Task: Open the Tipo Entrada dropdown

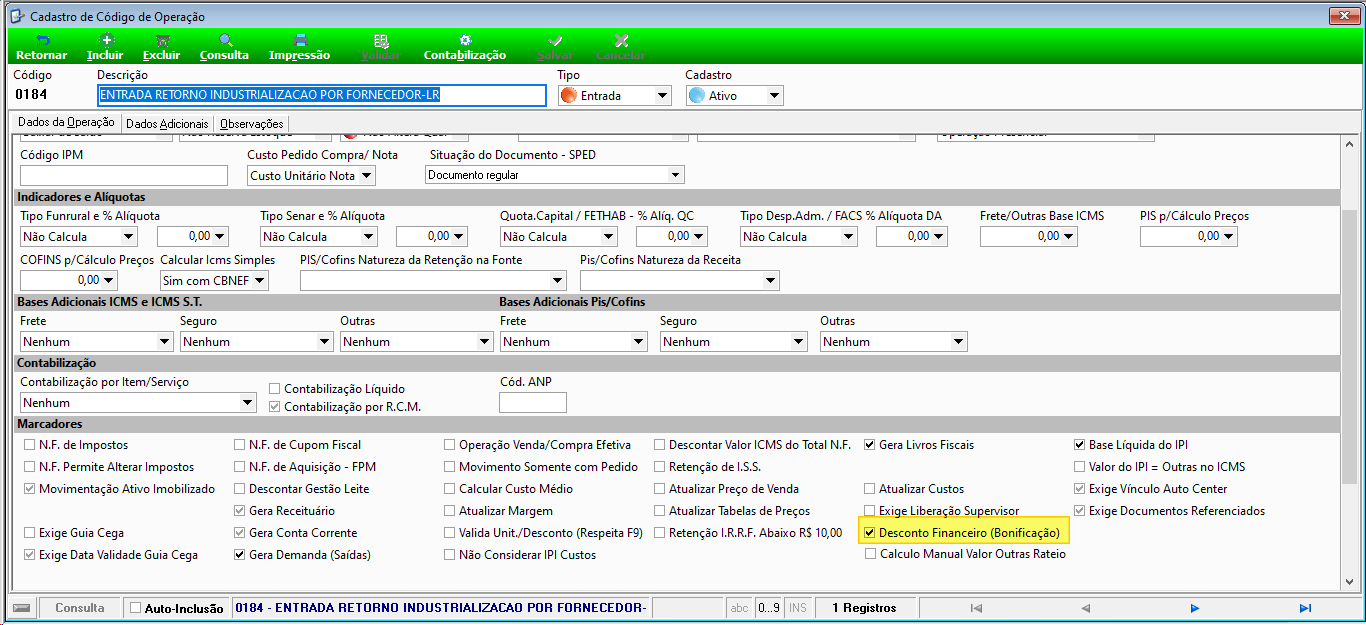Action: pos(614,96)
